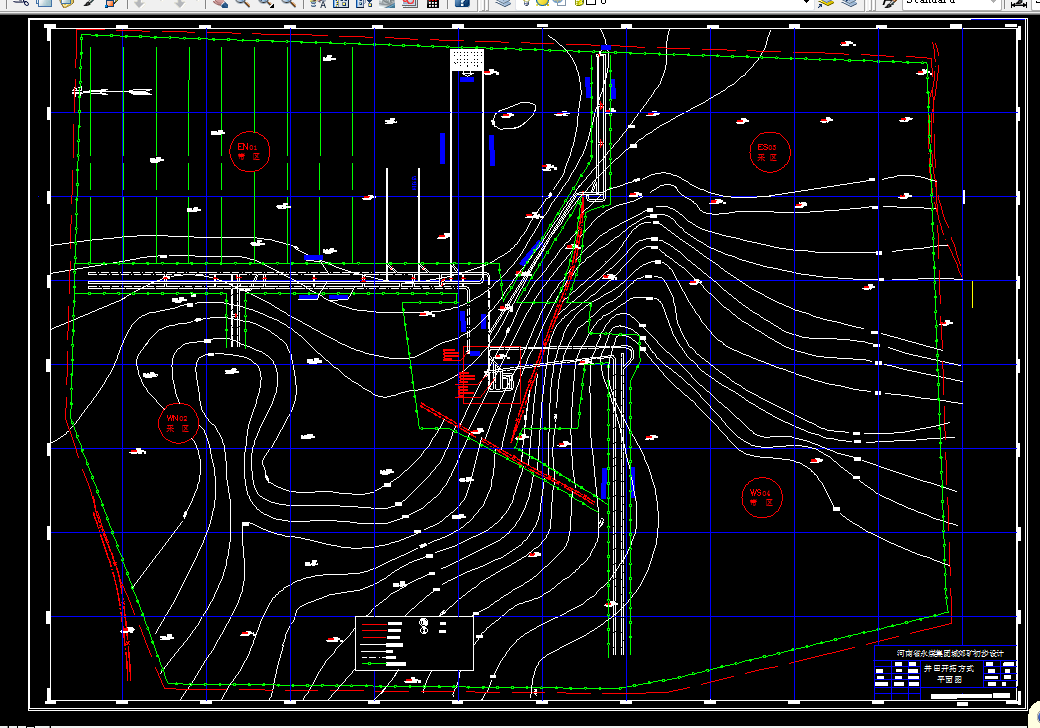
Task: Click the Layer Previous icon
Action: (848, 3)
